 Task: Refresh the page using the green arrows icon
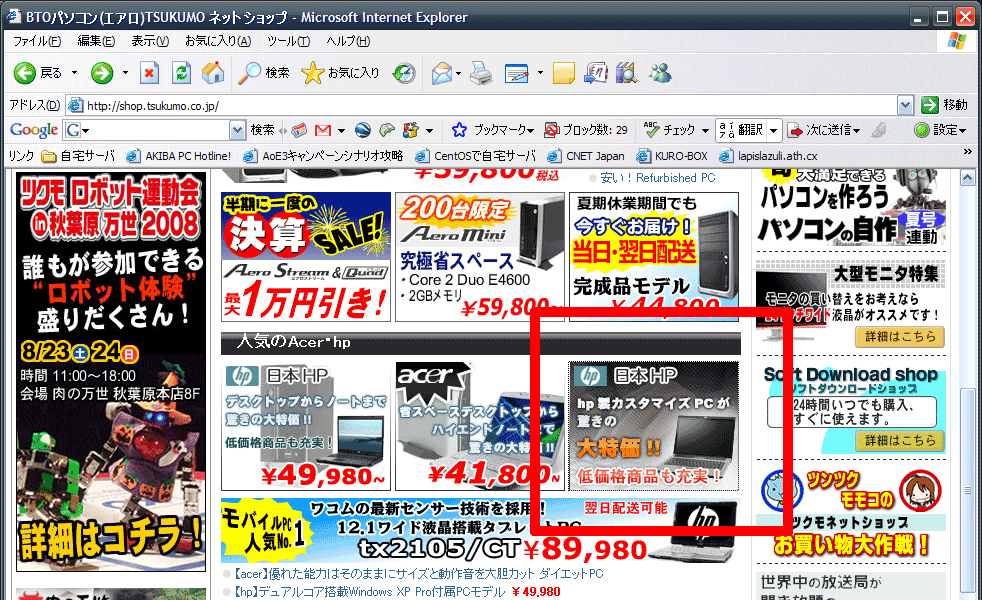pyautogui.click(x=181, y=73)
